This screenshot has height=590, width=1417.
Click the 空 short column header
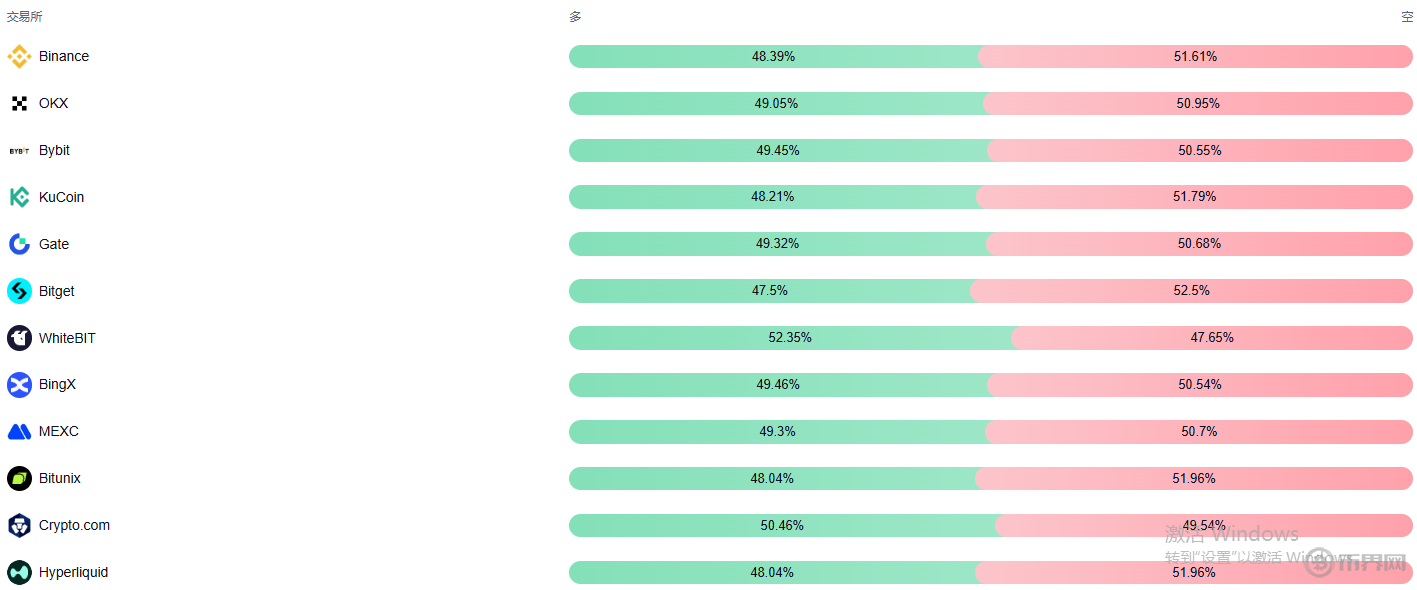click(1406, 17)
